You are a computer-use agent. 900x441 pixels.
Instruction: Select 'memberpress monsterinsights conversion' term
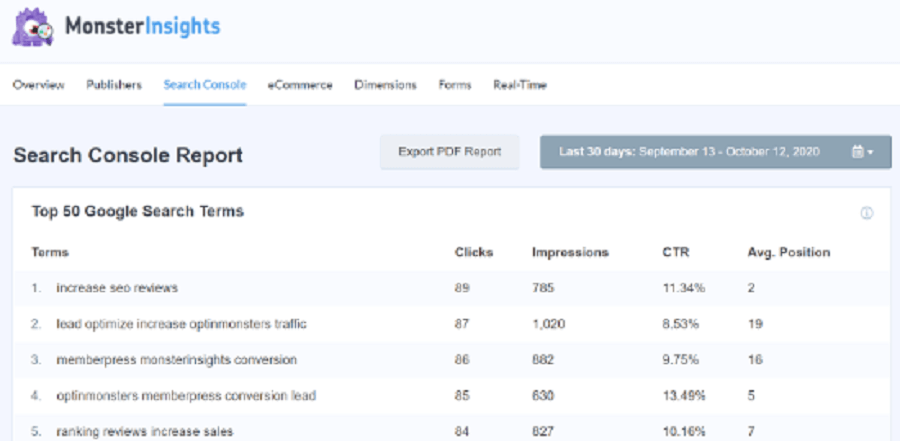point(177,360)
